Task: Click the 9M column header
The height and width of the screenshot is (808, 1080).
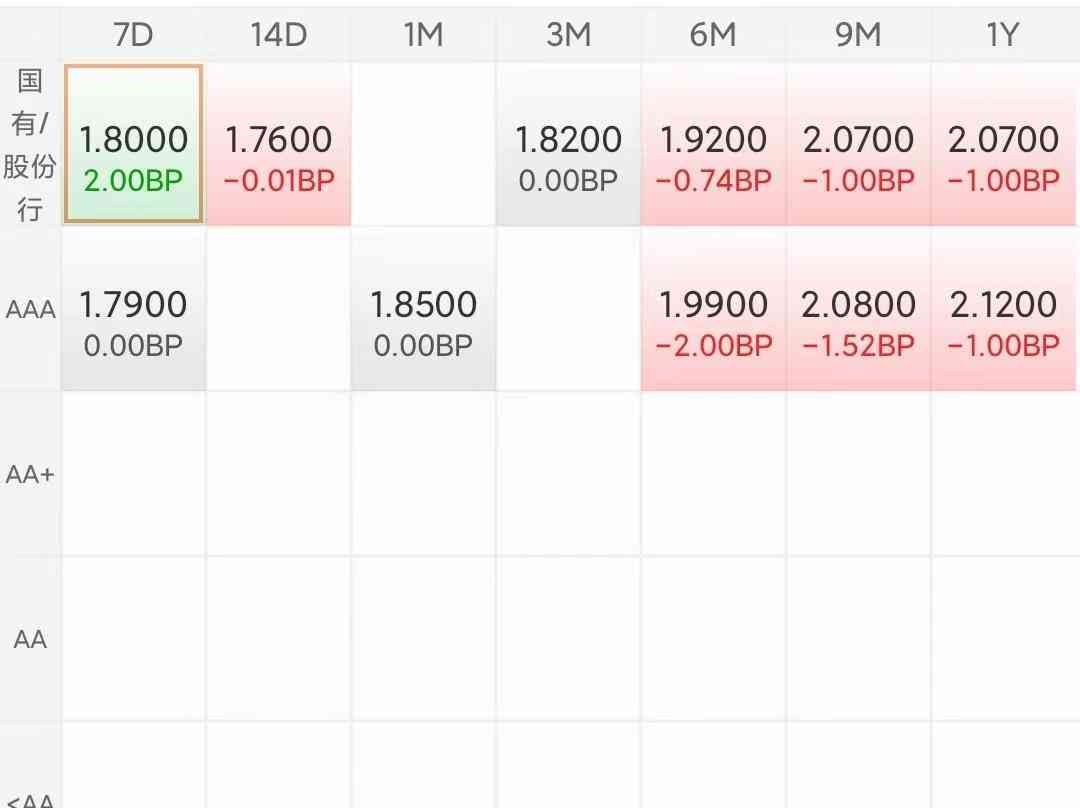Action: [858, 35]
